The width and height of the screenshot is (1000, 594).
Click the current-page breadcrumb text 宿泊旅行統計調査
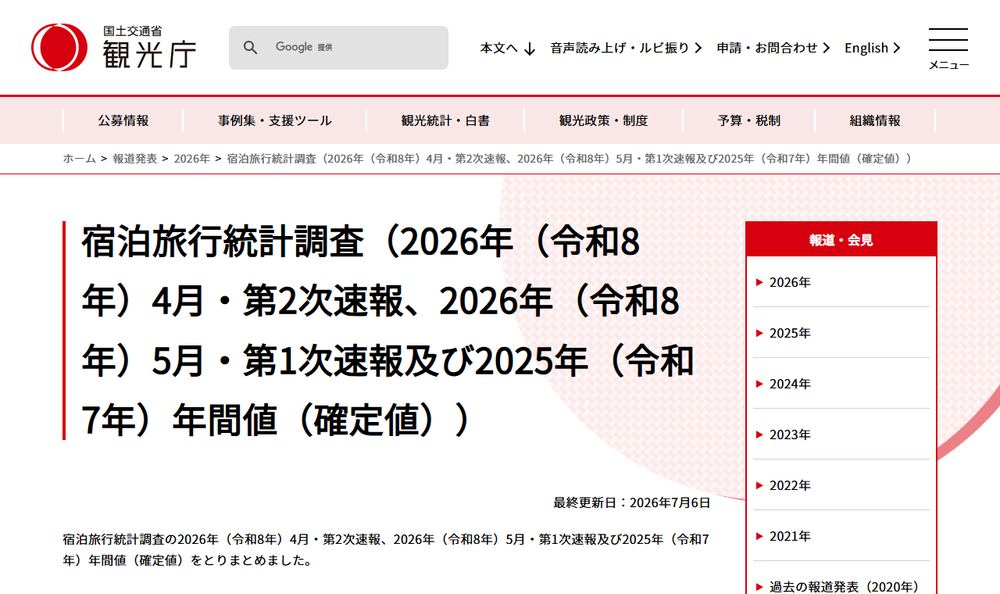pyautogui.click(x=569, y=158)
